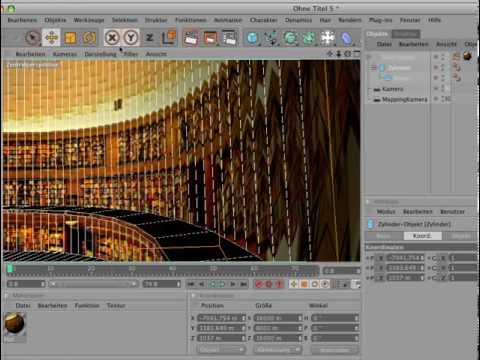480x360 pixels.
Task: Open the Funktionen main menu
Action: (191, 20)
